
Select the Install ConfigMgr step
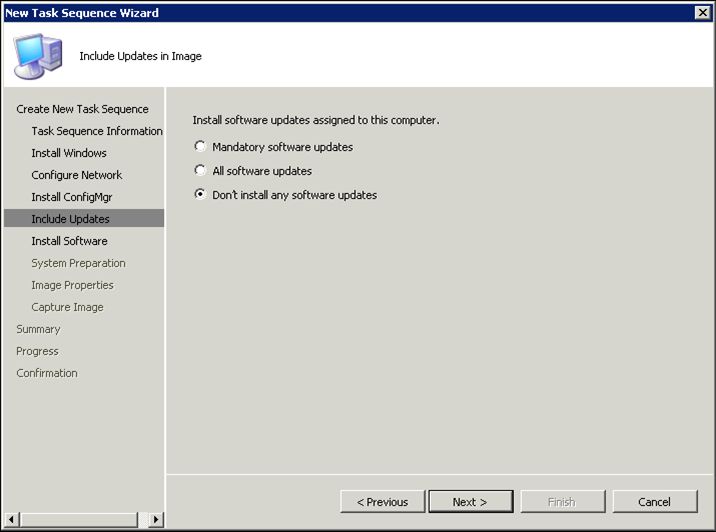coord(72,197)
